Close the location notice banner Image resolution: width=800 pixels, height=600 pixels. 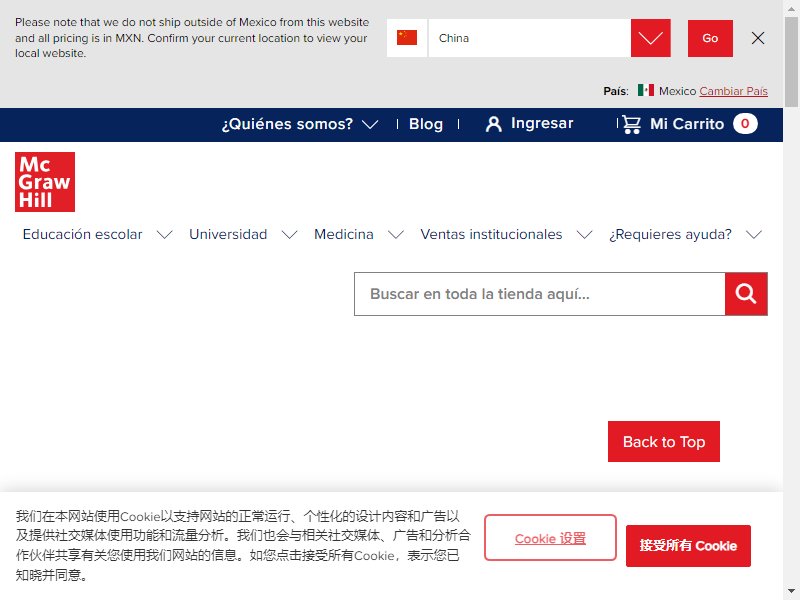758,38
